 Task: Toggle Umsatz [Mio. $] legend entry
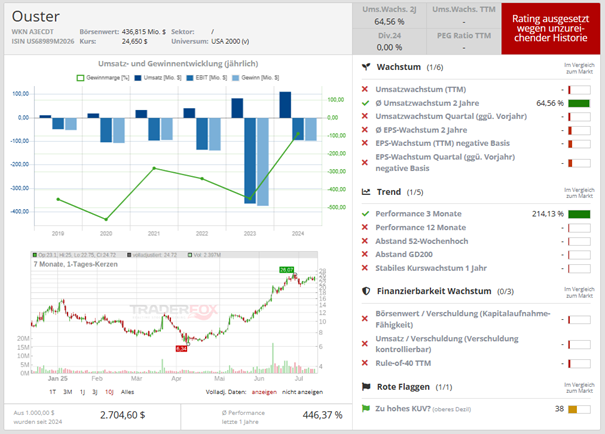(158, 78)
